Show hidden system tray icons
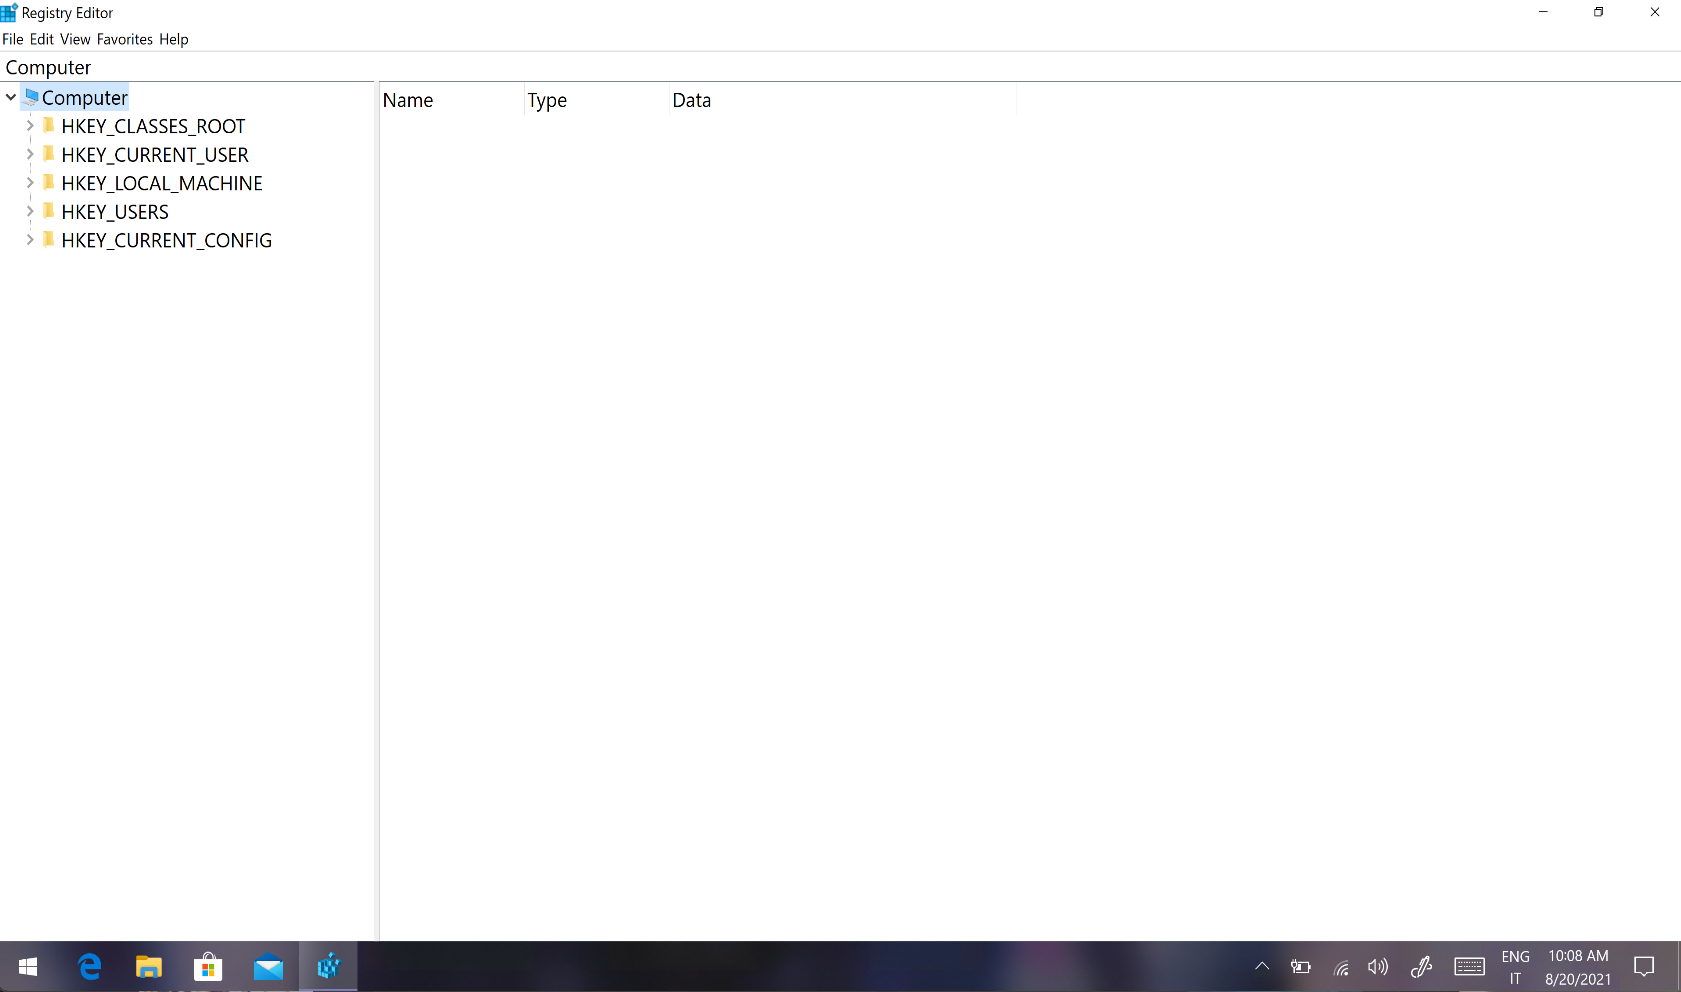 point(1262,967)
